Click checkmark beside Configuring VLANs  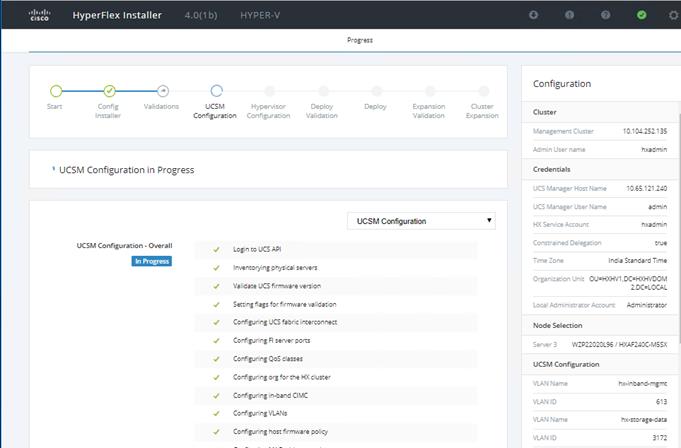click(216, 413)
